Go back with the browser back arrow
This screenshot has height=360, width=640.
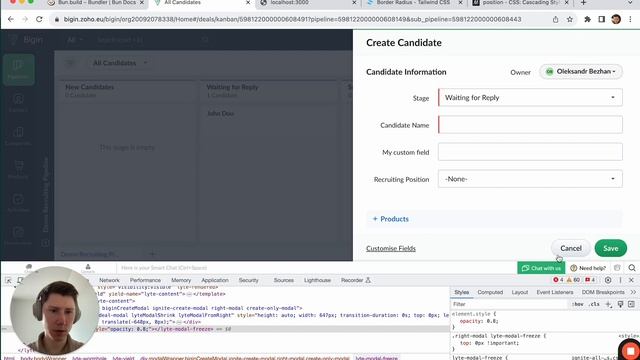point(11,19)
